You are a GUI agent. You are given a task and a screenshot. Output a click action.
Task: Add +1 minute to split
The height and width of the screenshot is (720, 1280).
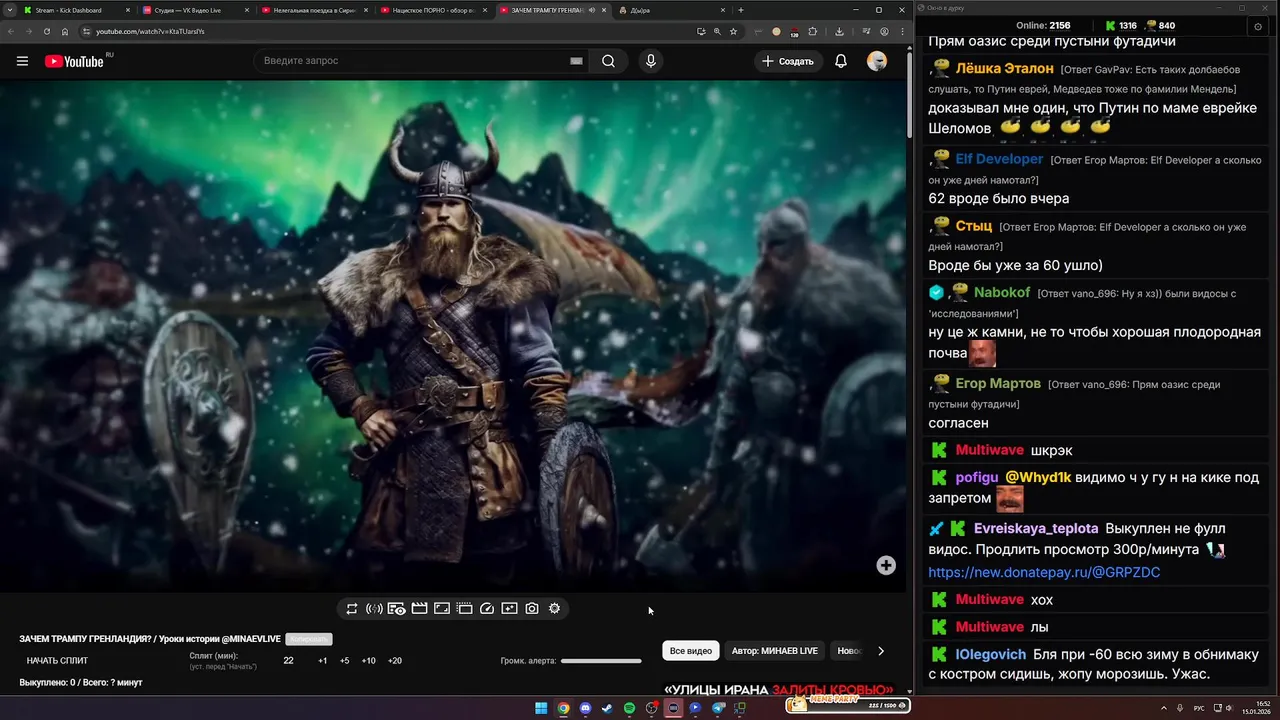(x=323, y=661)
